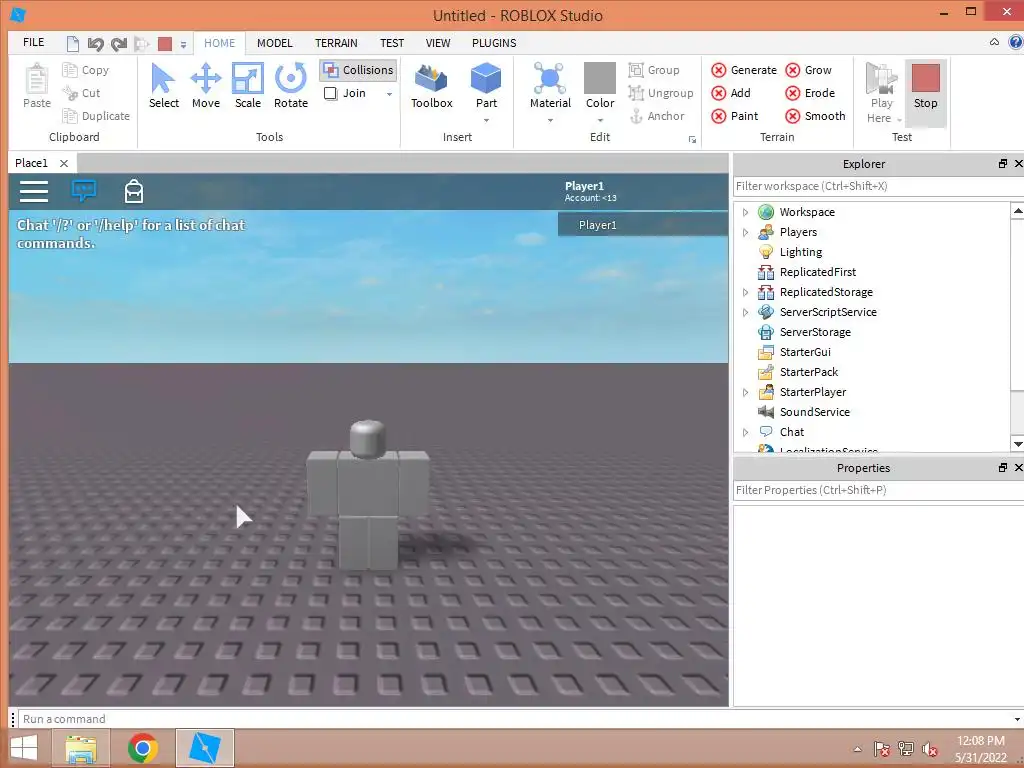
Task: Switch to the VIEW tab
Action: tap(438, 43)
